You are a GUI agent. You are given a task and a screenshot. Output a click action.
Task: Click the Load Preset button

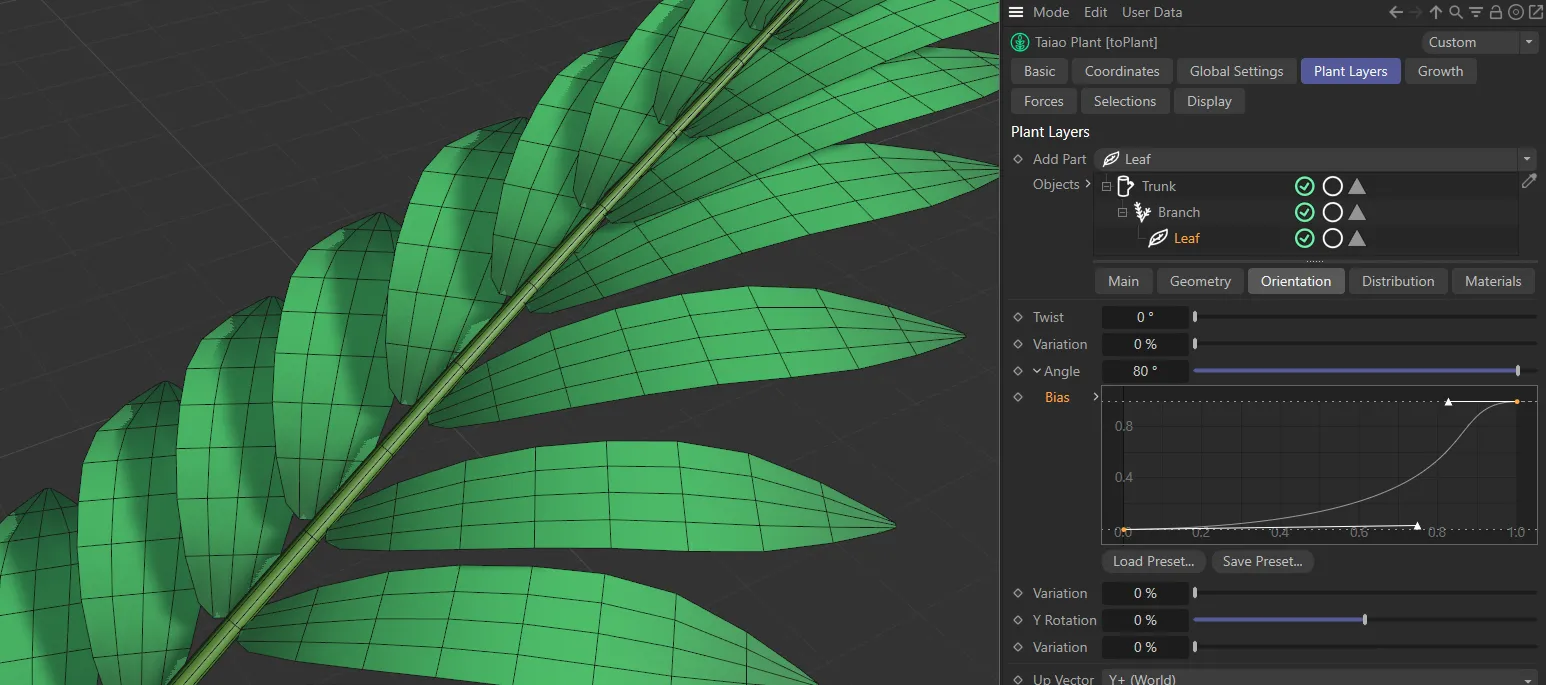point(1152,561)
